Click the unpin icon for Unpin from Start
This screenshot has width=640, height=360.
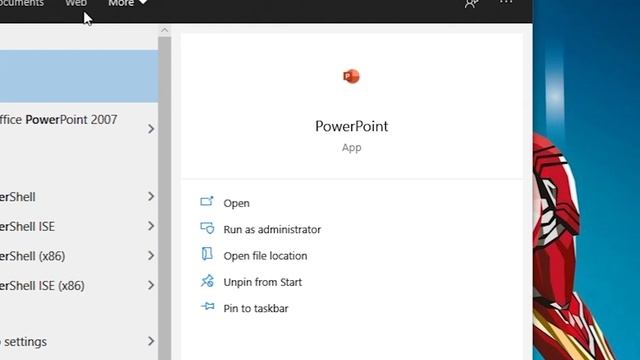point(207,281)
